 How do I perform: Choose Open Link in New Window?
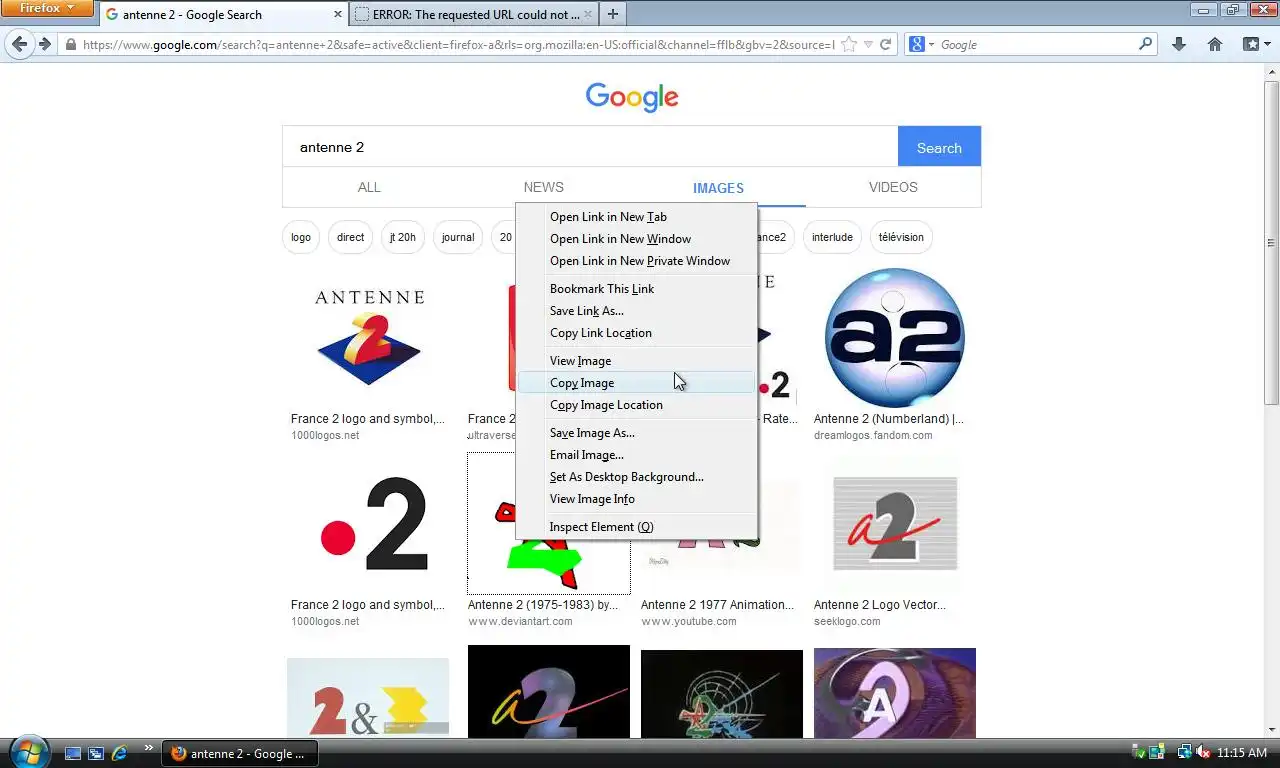coord(636,239)
